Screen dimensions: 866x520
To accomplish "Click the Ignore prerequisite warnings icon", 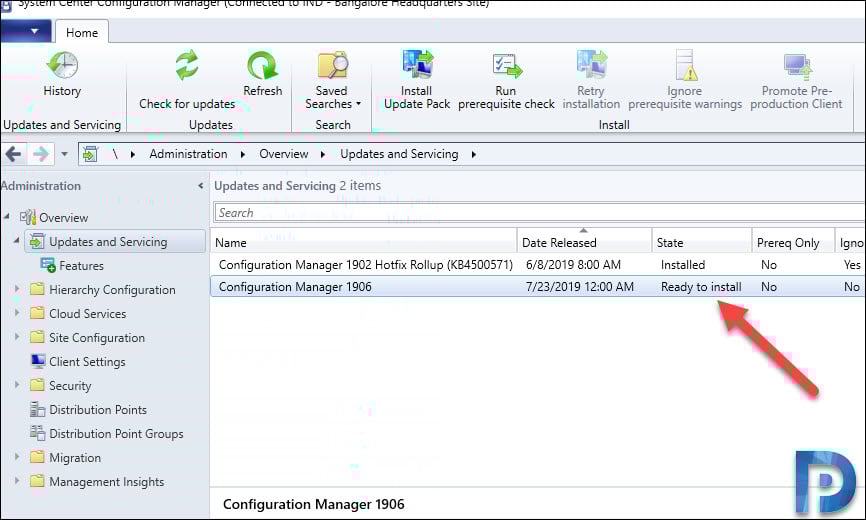I will pyautogui.click(x=685, y=65).
